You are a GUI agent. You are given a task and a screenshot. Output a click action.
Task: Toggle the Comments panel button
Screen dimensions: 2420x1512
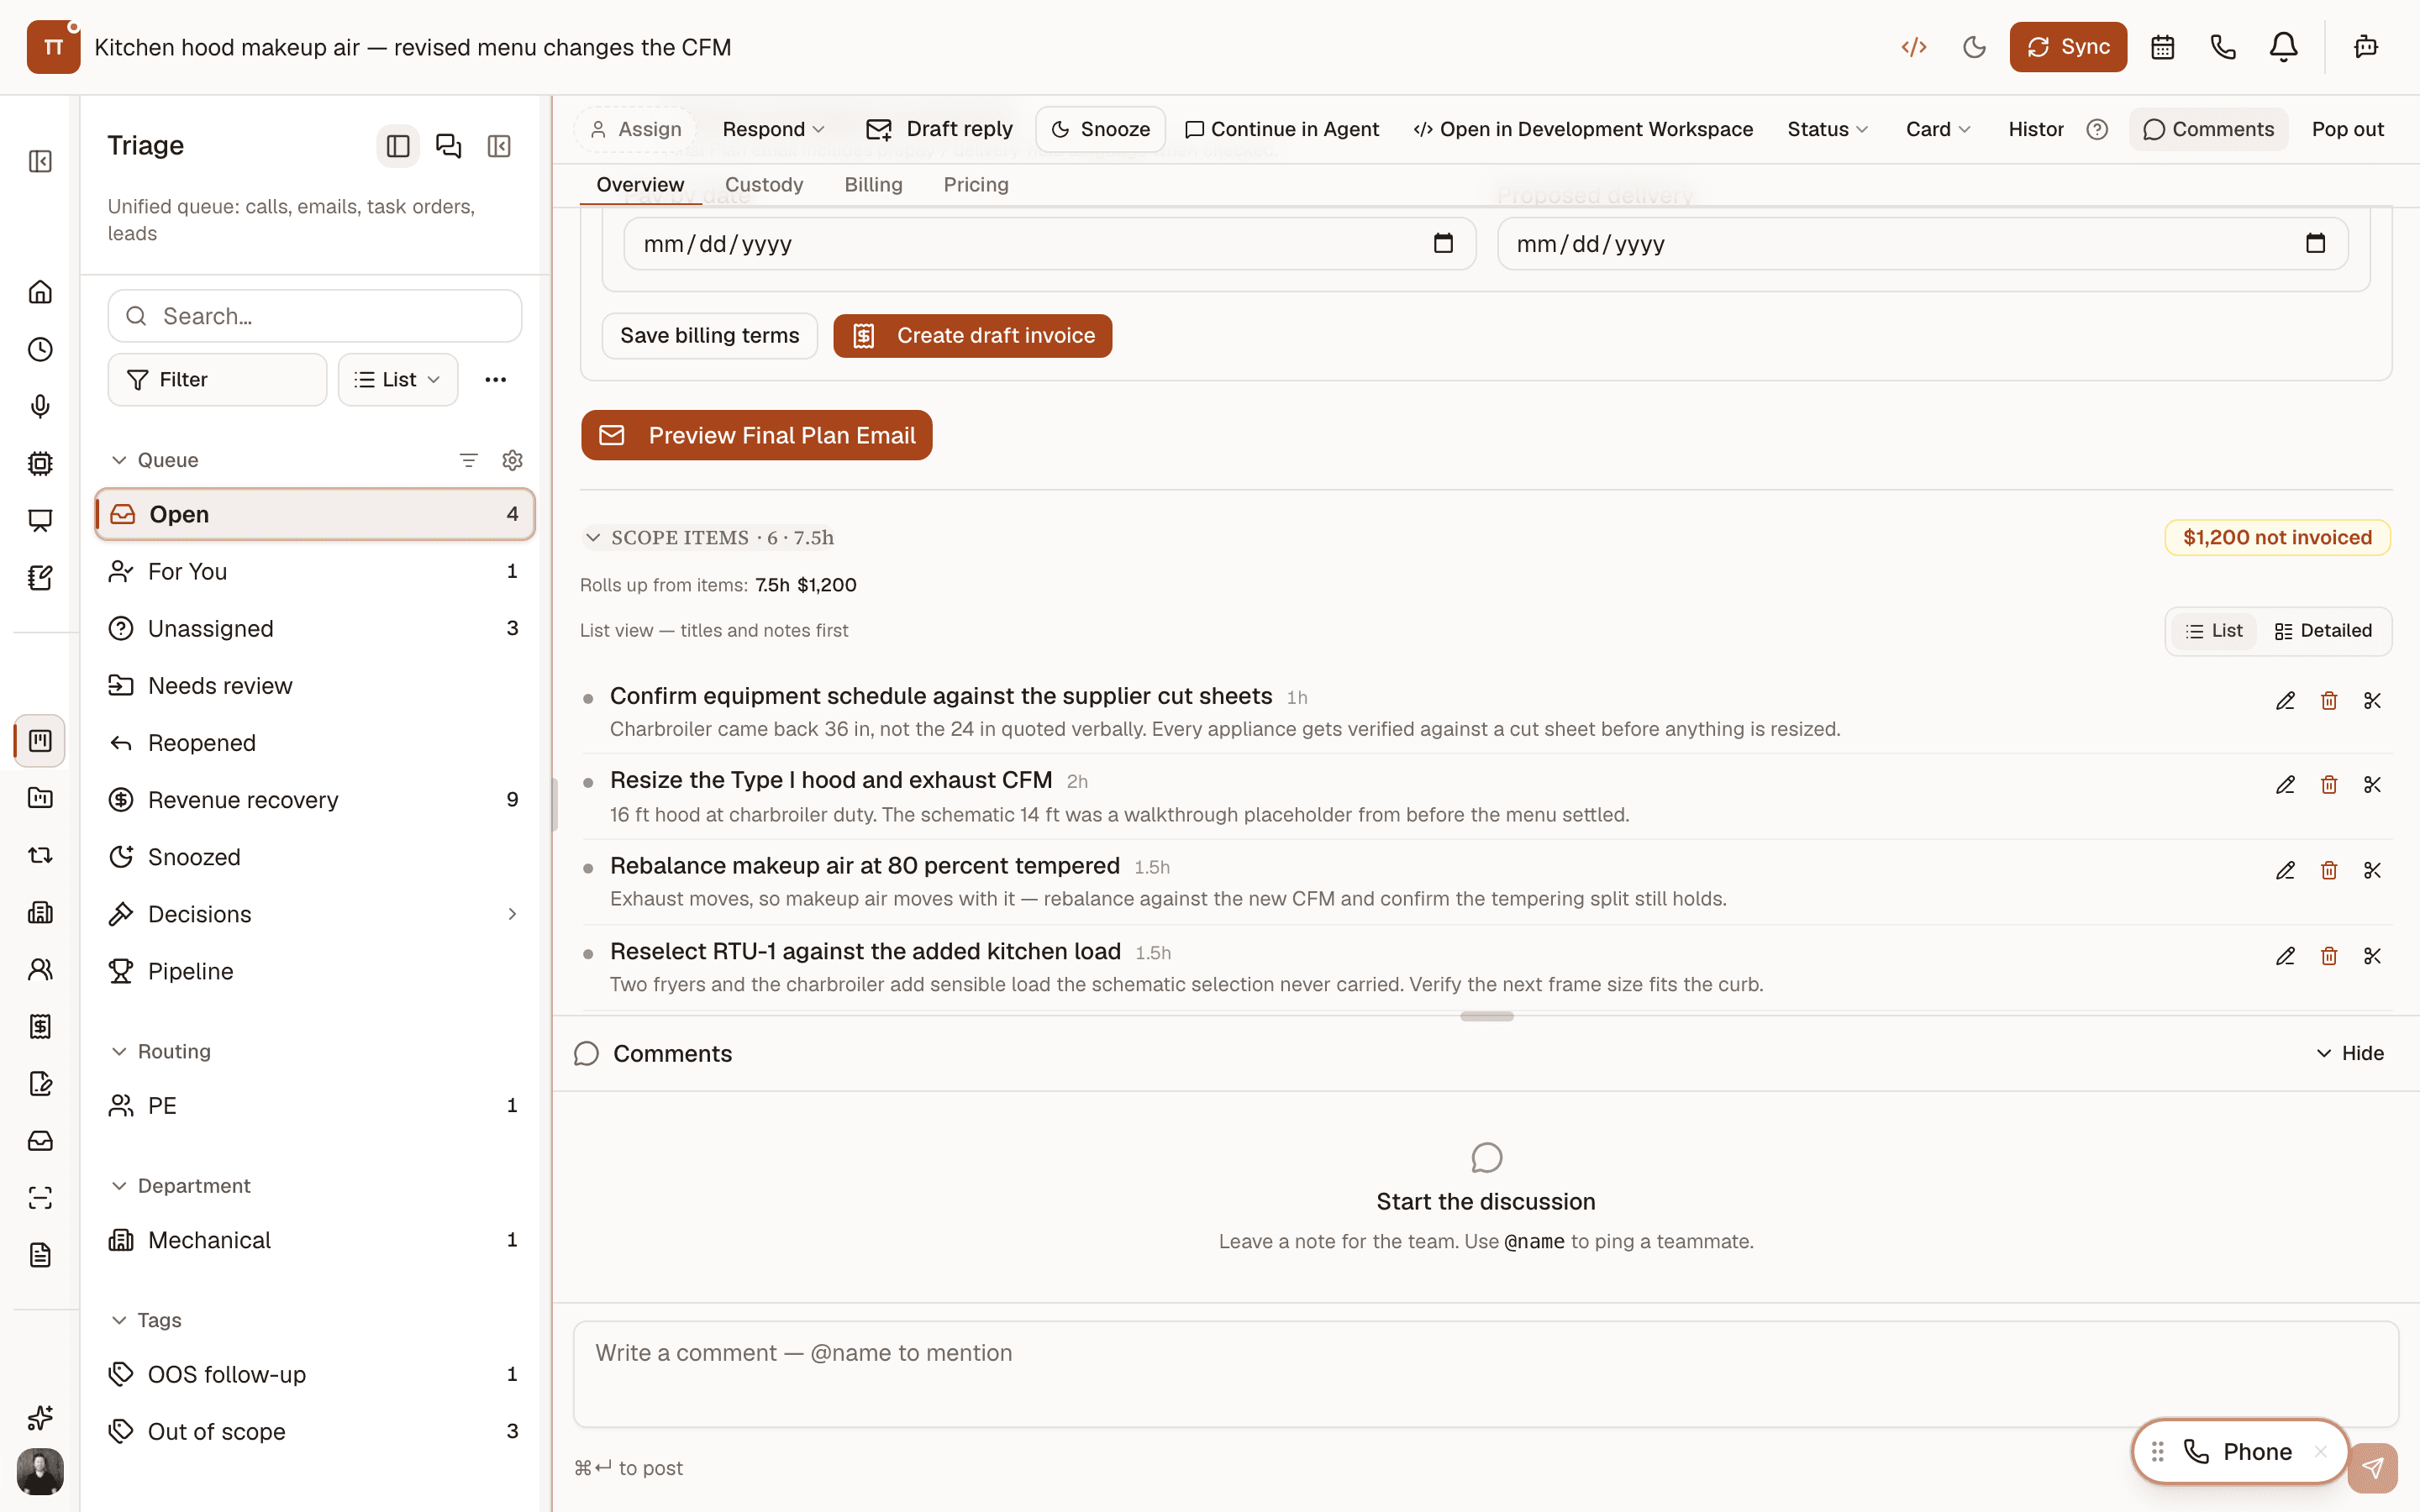[2208, 129]
